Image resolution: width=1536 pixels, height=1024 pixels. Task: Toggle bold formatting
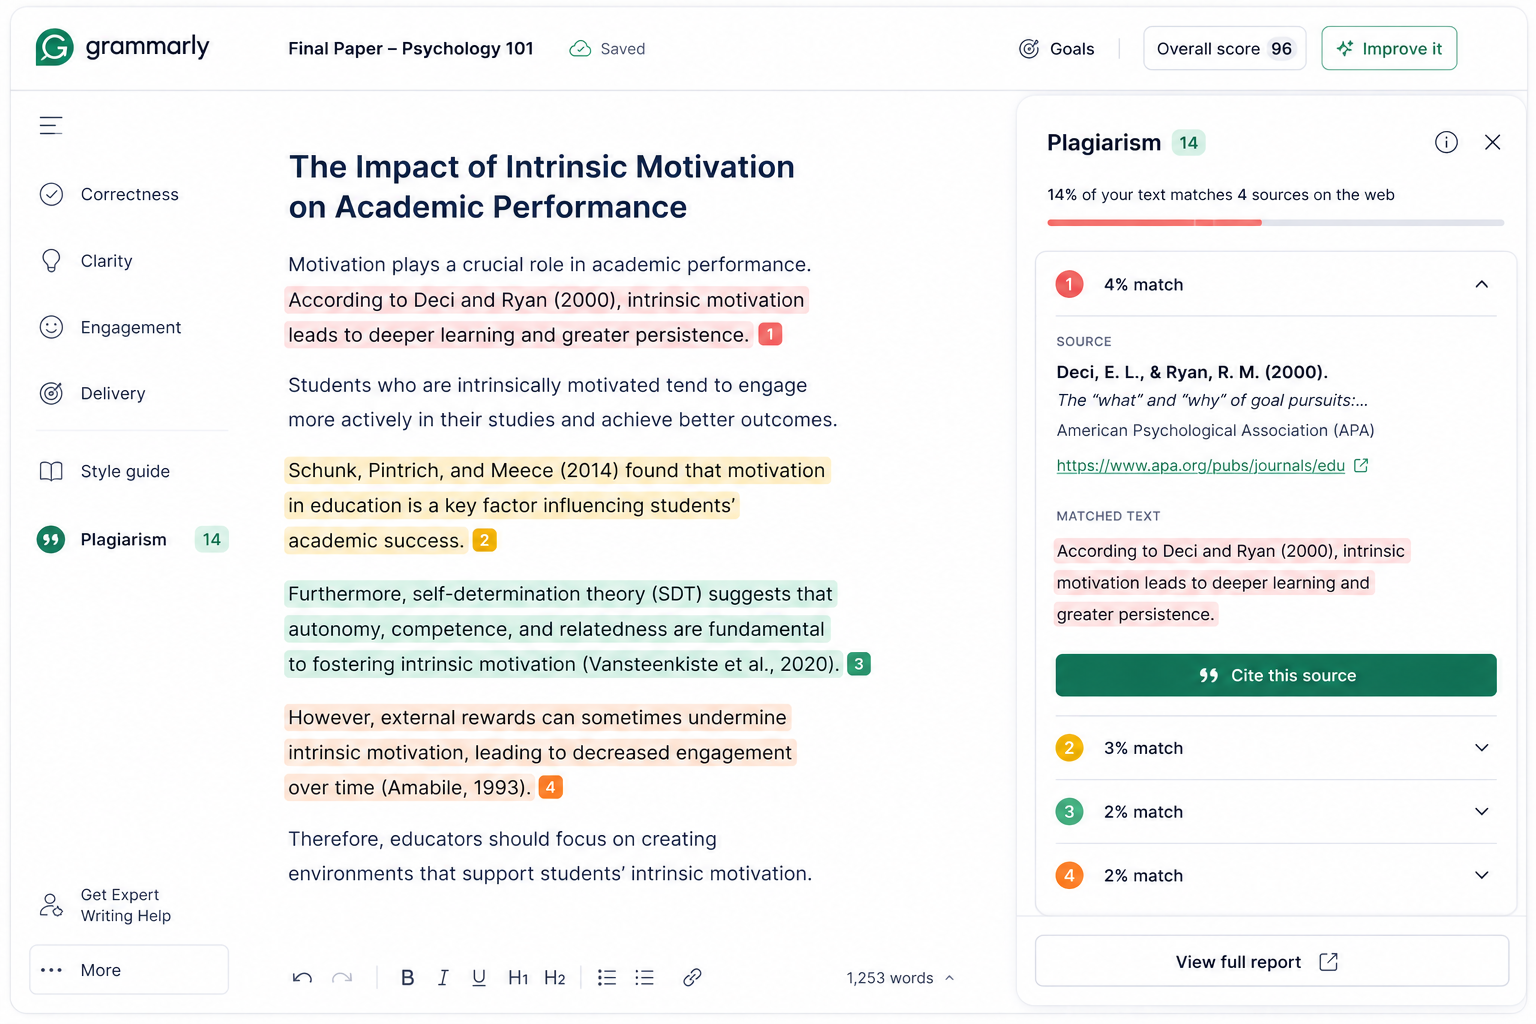[x=407, y=977]
